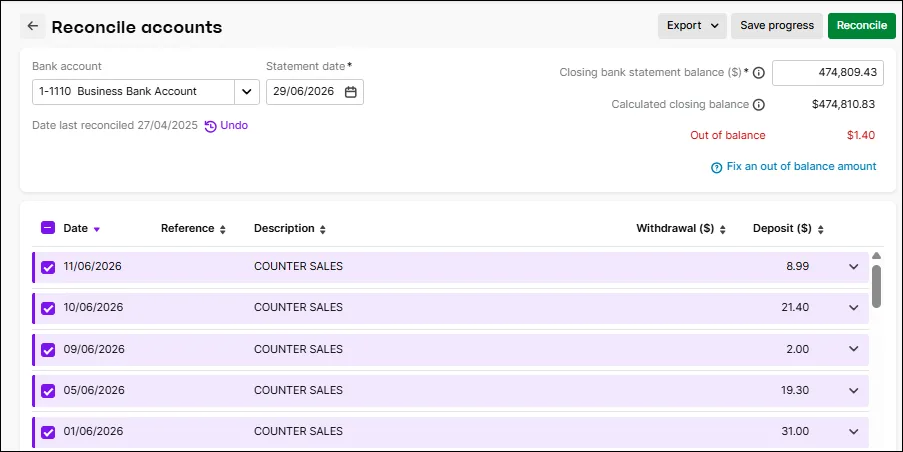Open Fix an out of balance amount link
The height and width of the screenshot is (452, 903).
pyautogui.click(x=801, y=166)
